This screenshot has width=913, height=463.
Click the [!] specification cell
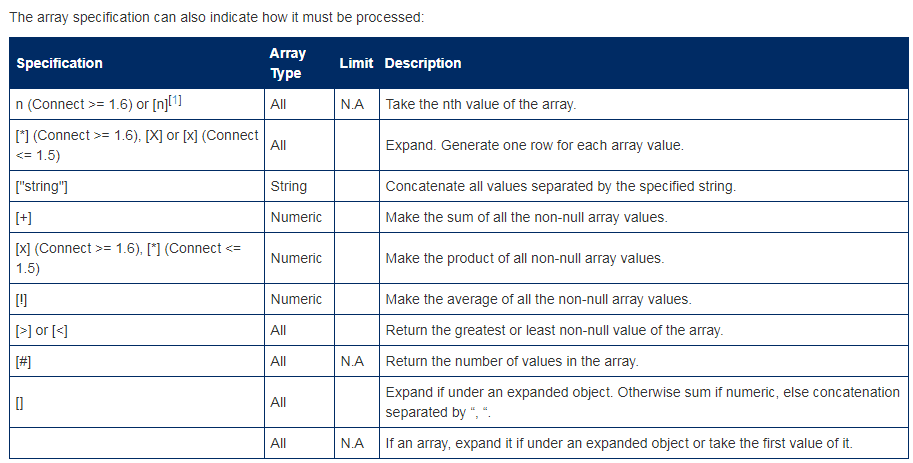pos(24,299)
